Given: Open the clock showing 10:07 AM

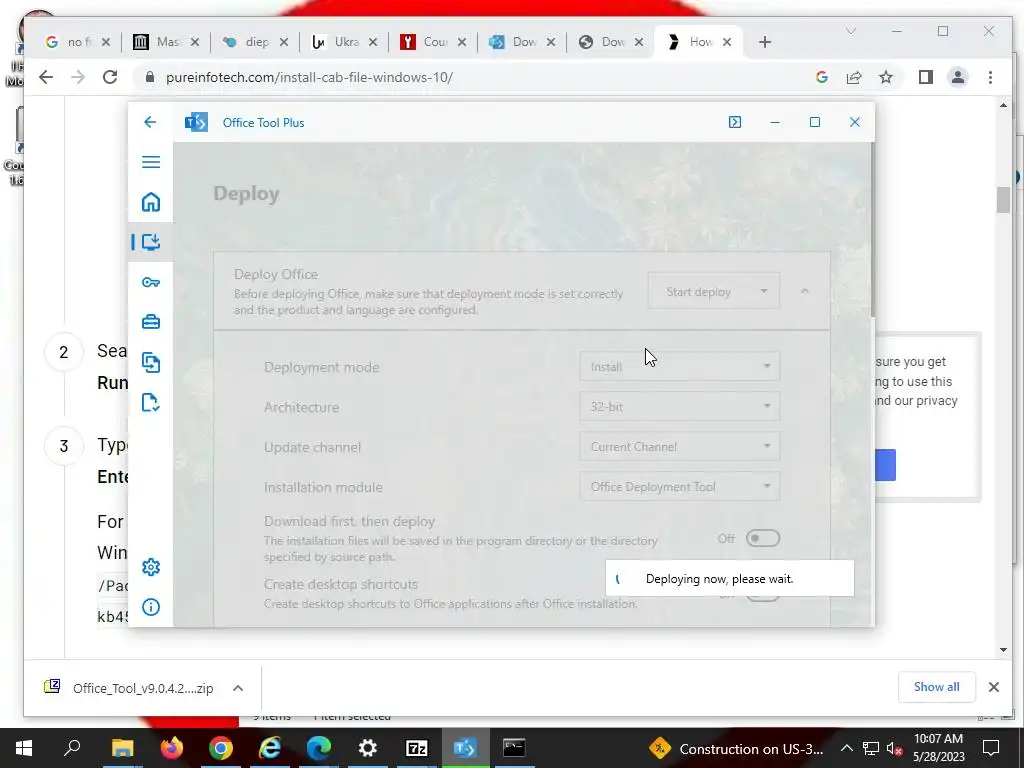Looking at the screenshot, I should click(x=938, y=748).
